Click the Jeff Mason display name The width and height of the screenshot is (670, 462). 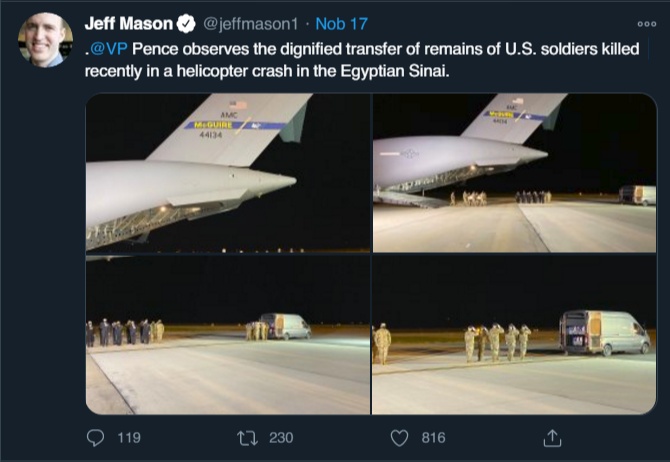[128, 23]
